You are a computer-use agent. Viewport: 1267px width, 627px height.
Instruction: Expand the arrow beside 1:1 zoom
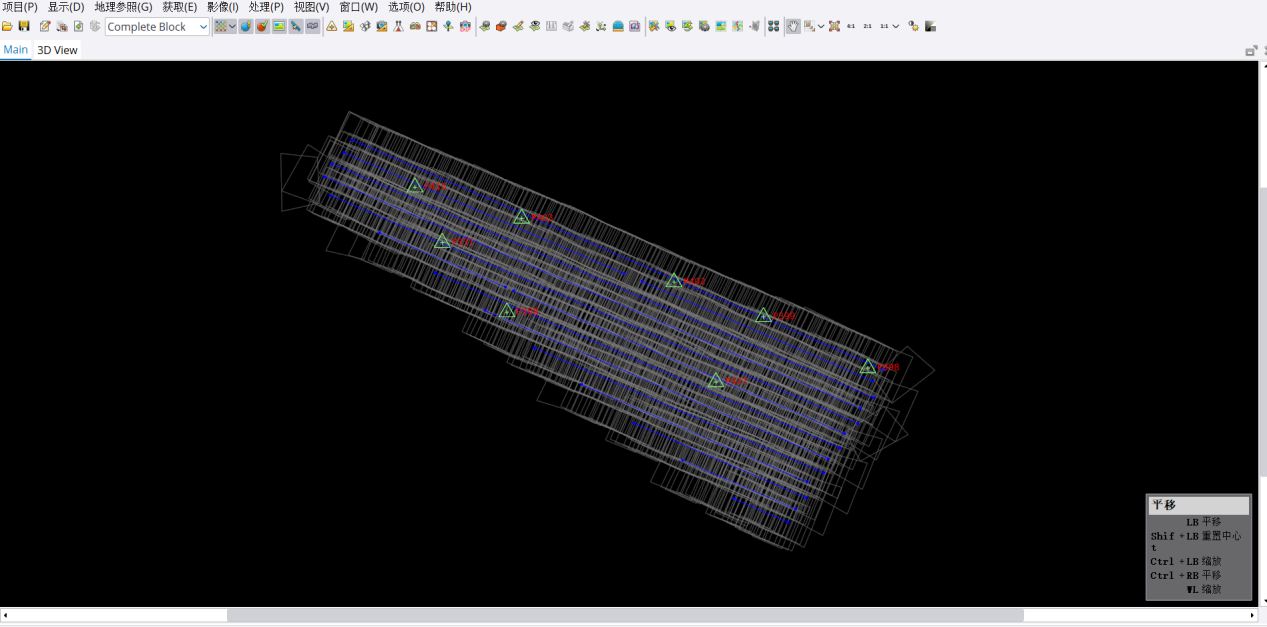[896, 27]
